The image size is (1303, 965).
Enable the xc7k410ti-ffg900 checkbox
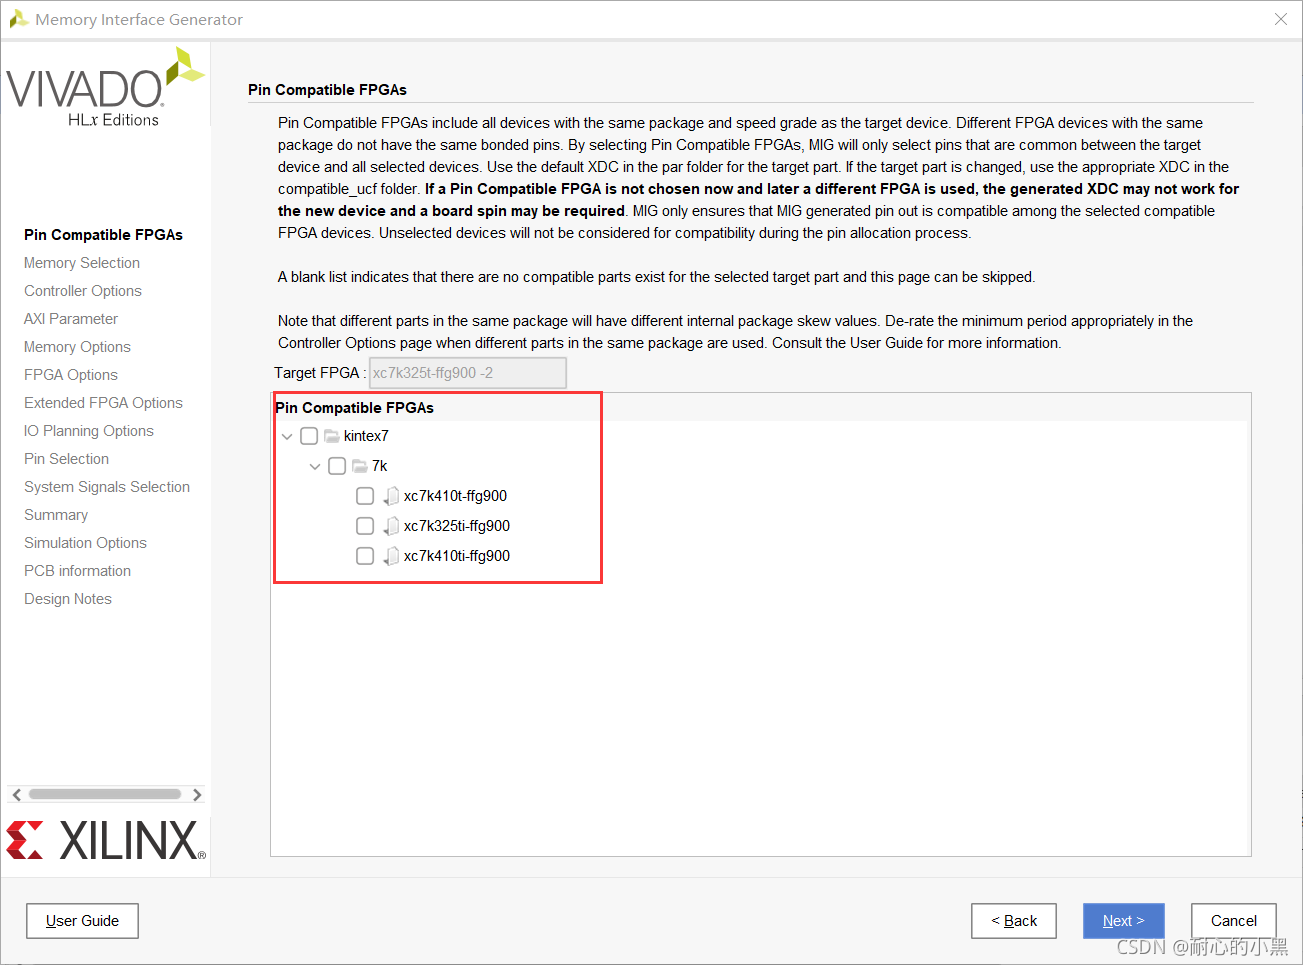[365, 556]
